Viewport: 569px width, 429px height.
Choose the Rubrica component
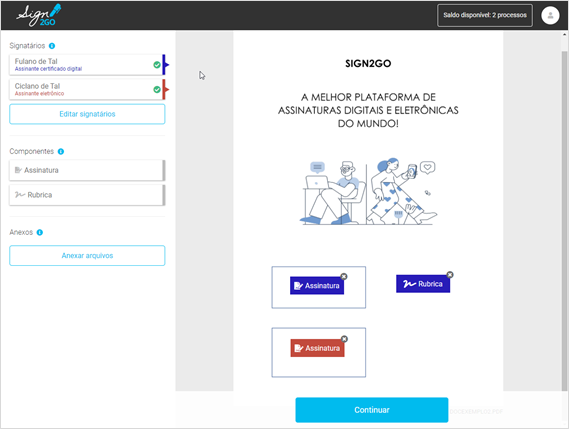tap(87, 195)
